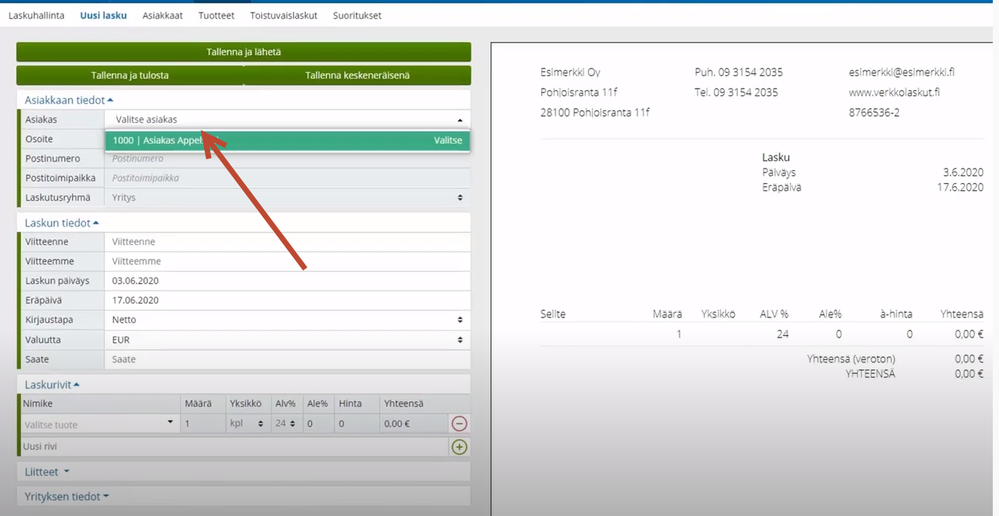This screenshot has width=999, height=516.
Task: Collapse Laskun tiedot section
Action: point(62,223)
